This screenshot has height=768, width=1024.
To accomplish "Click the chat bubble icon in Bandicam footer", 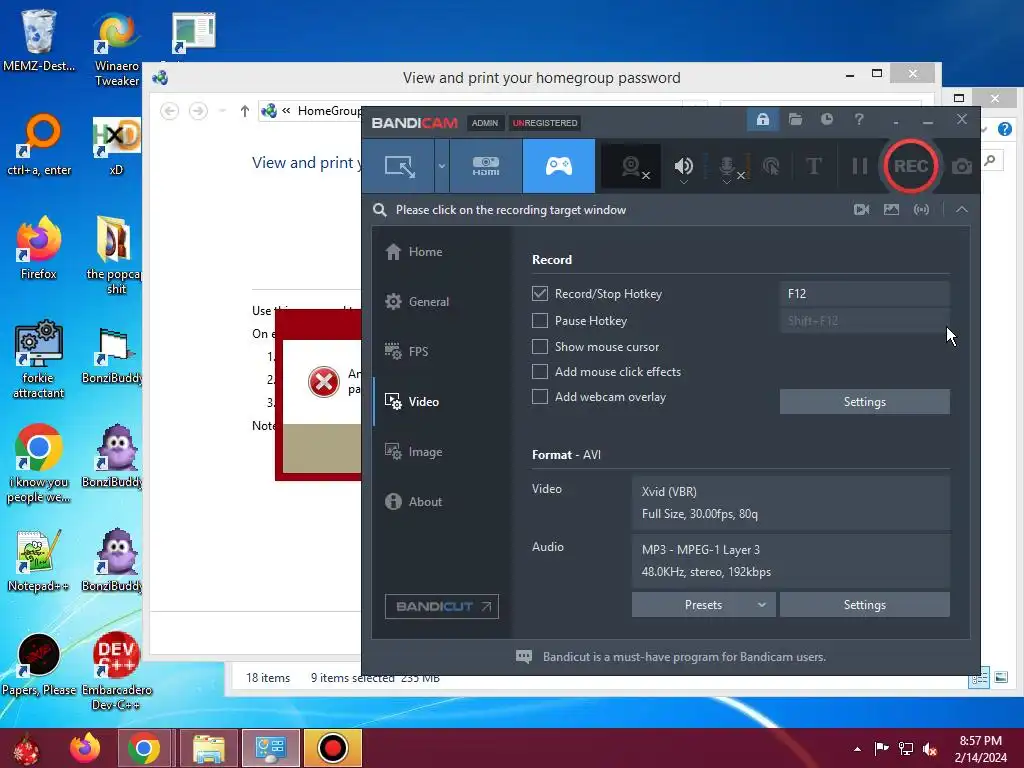I will 524,657.
